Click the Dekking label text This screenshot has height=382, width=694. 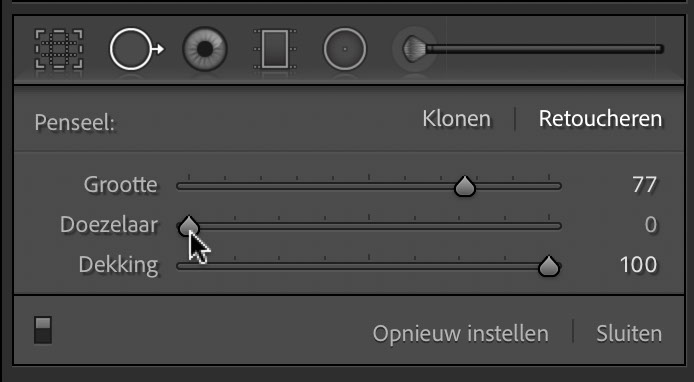[x=118, y=265]
